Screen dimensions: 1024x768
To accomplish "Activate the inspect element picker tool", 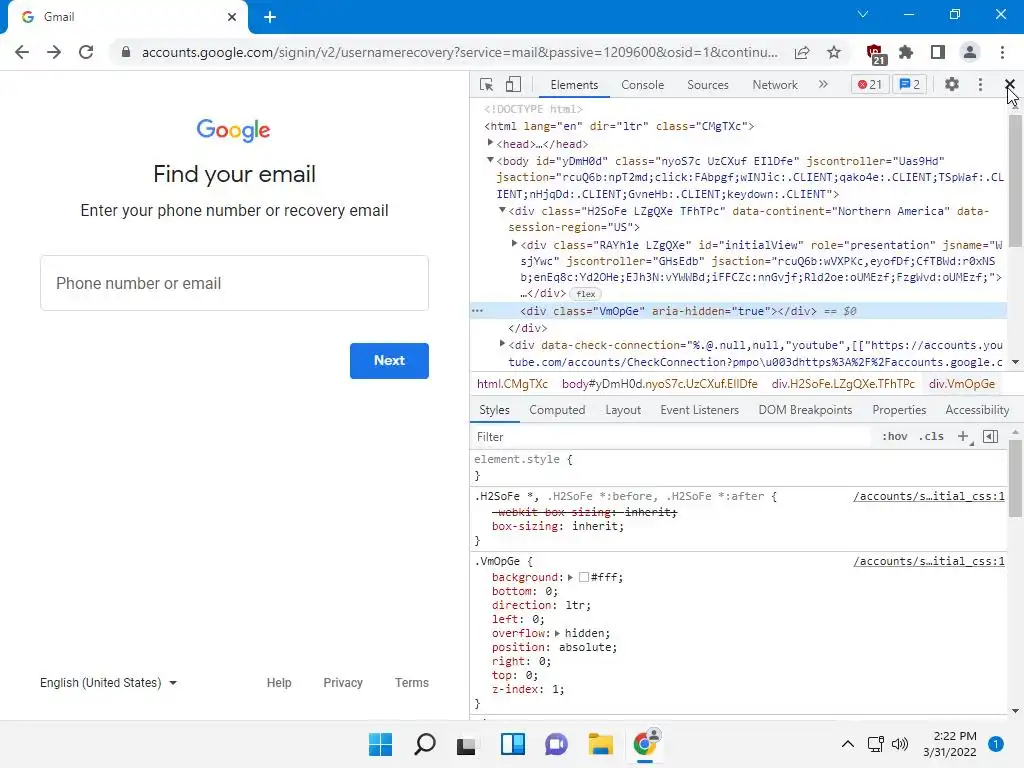I will [486, 85].
